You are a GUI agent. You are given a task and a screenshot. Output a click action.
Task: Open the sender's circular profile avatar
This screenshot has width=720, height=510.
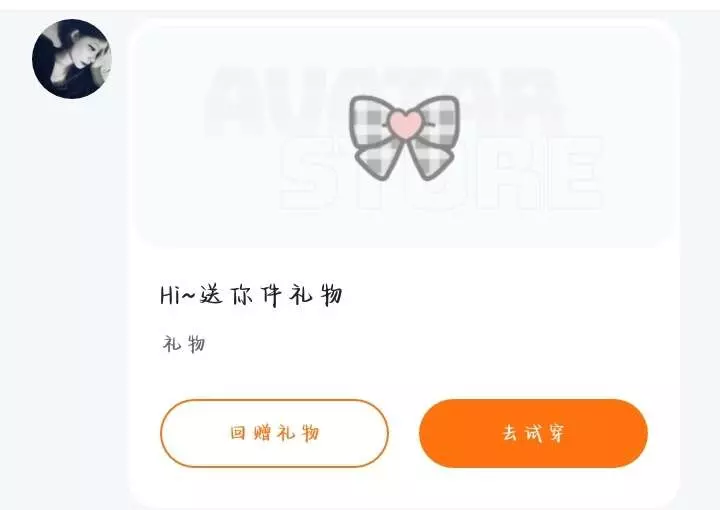click(72, 59)
